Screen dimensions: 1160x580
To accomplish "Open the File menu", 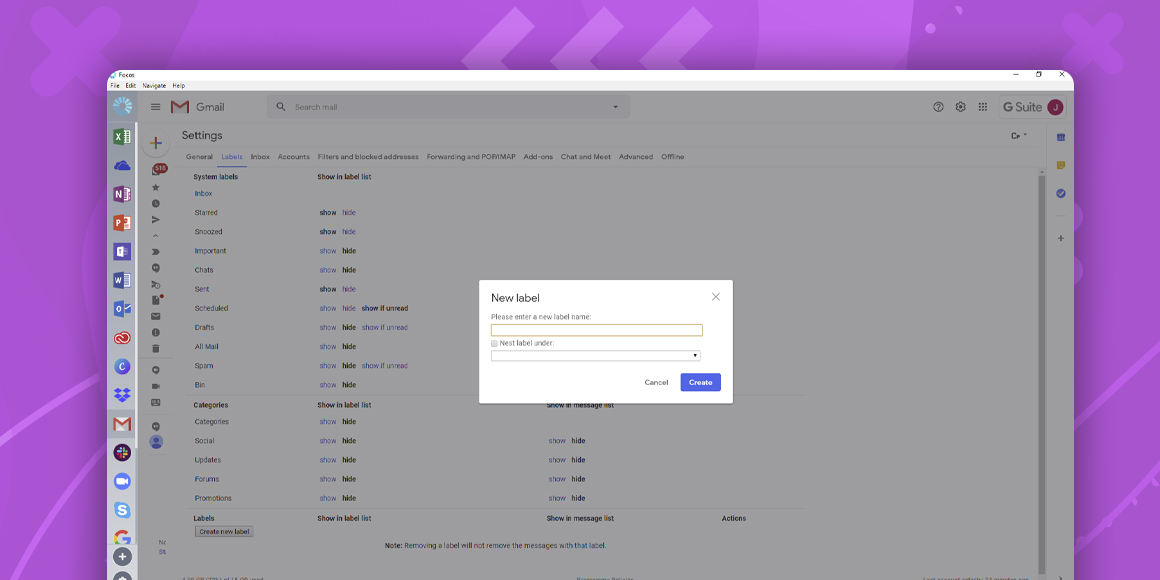I will click(x=115, y=86).
